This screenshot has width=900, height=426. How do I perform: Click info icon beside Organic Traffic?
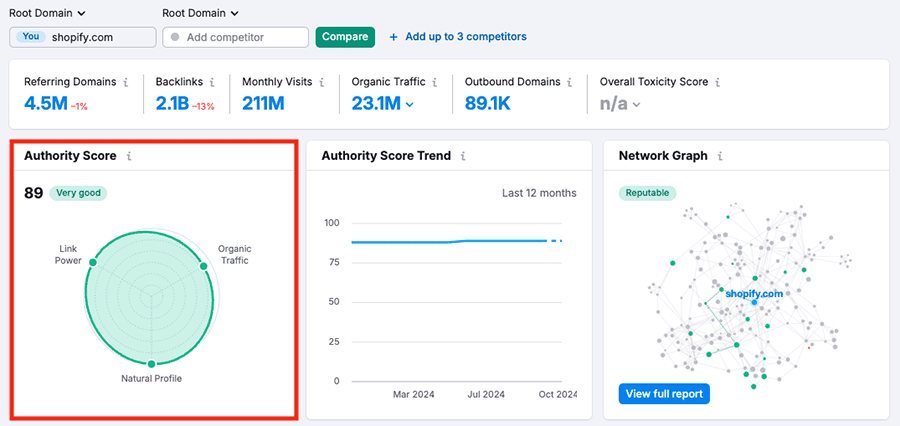[435, 82]
